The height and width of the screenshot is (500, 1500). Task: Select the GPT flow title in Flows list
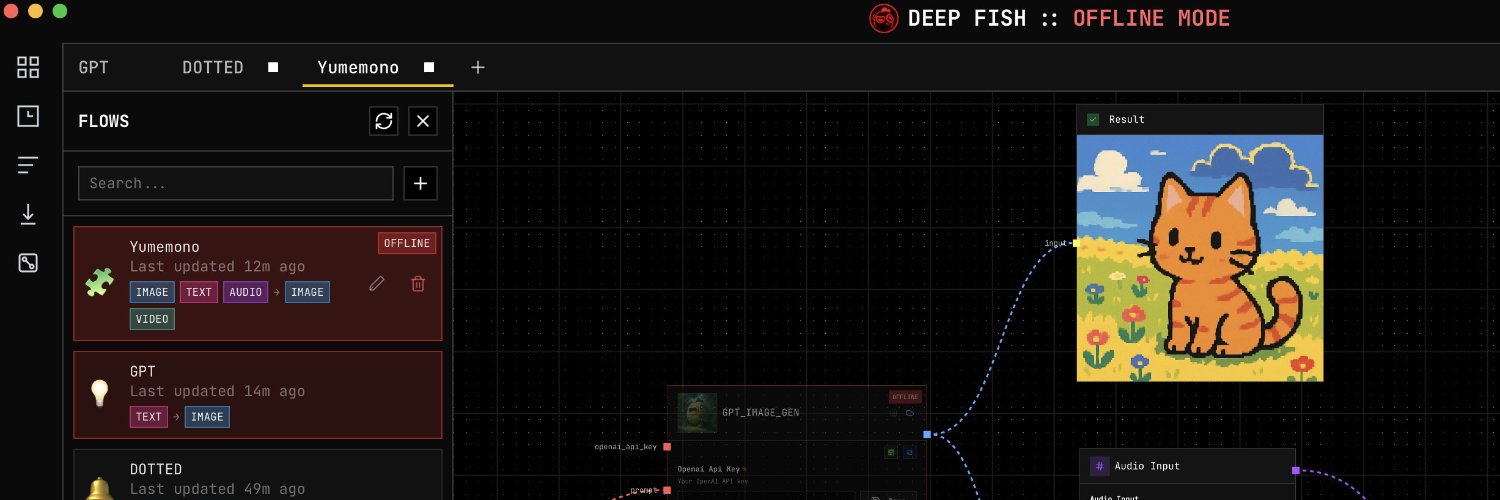142,371
